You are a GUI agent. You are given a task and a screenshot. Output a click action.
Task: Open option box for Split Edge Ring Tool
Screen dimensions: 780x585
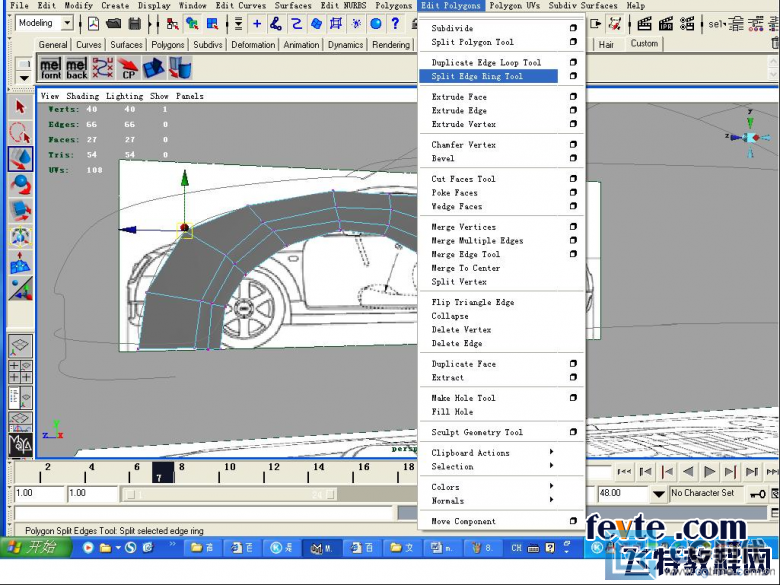[573, 76]
